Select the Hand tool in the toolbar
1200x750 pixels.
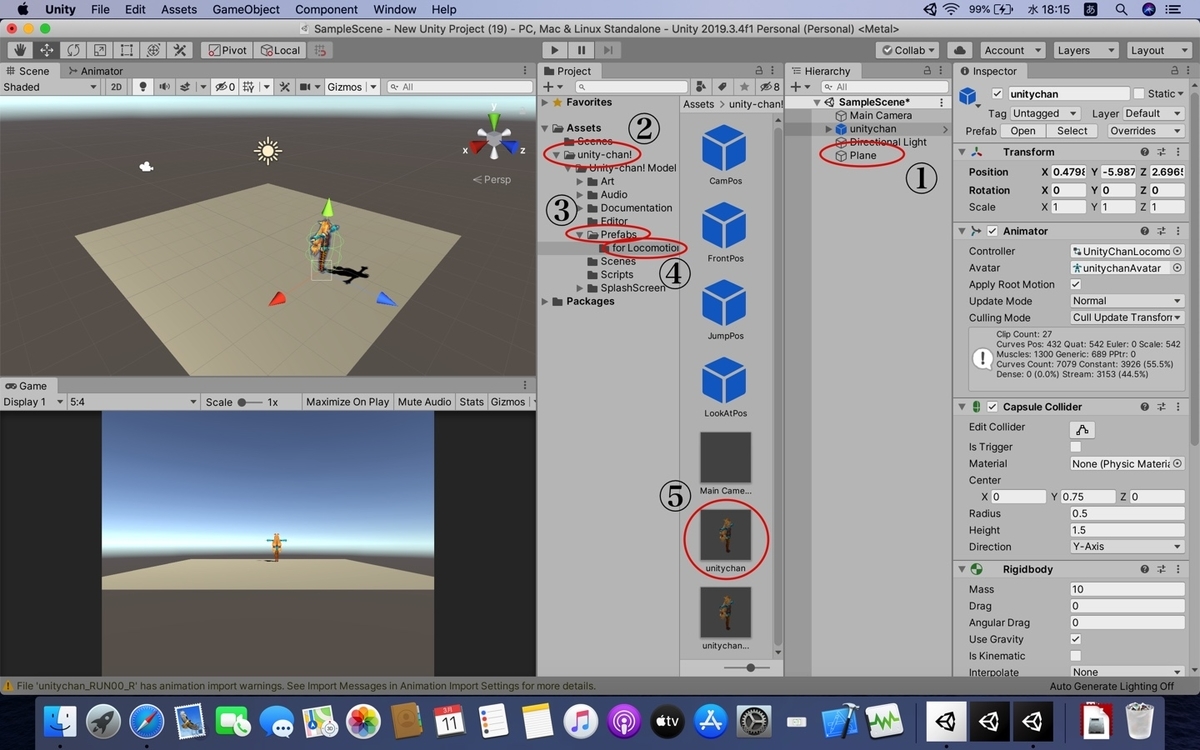pyautogui.click(x=20, y=50)
